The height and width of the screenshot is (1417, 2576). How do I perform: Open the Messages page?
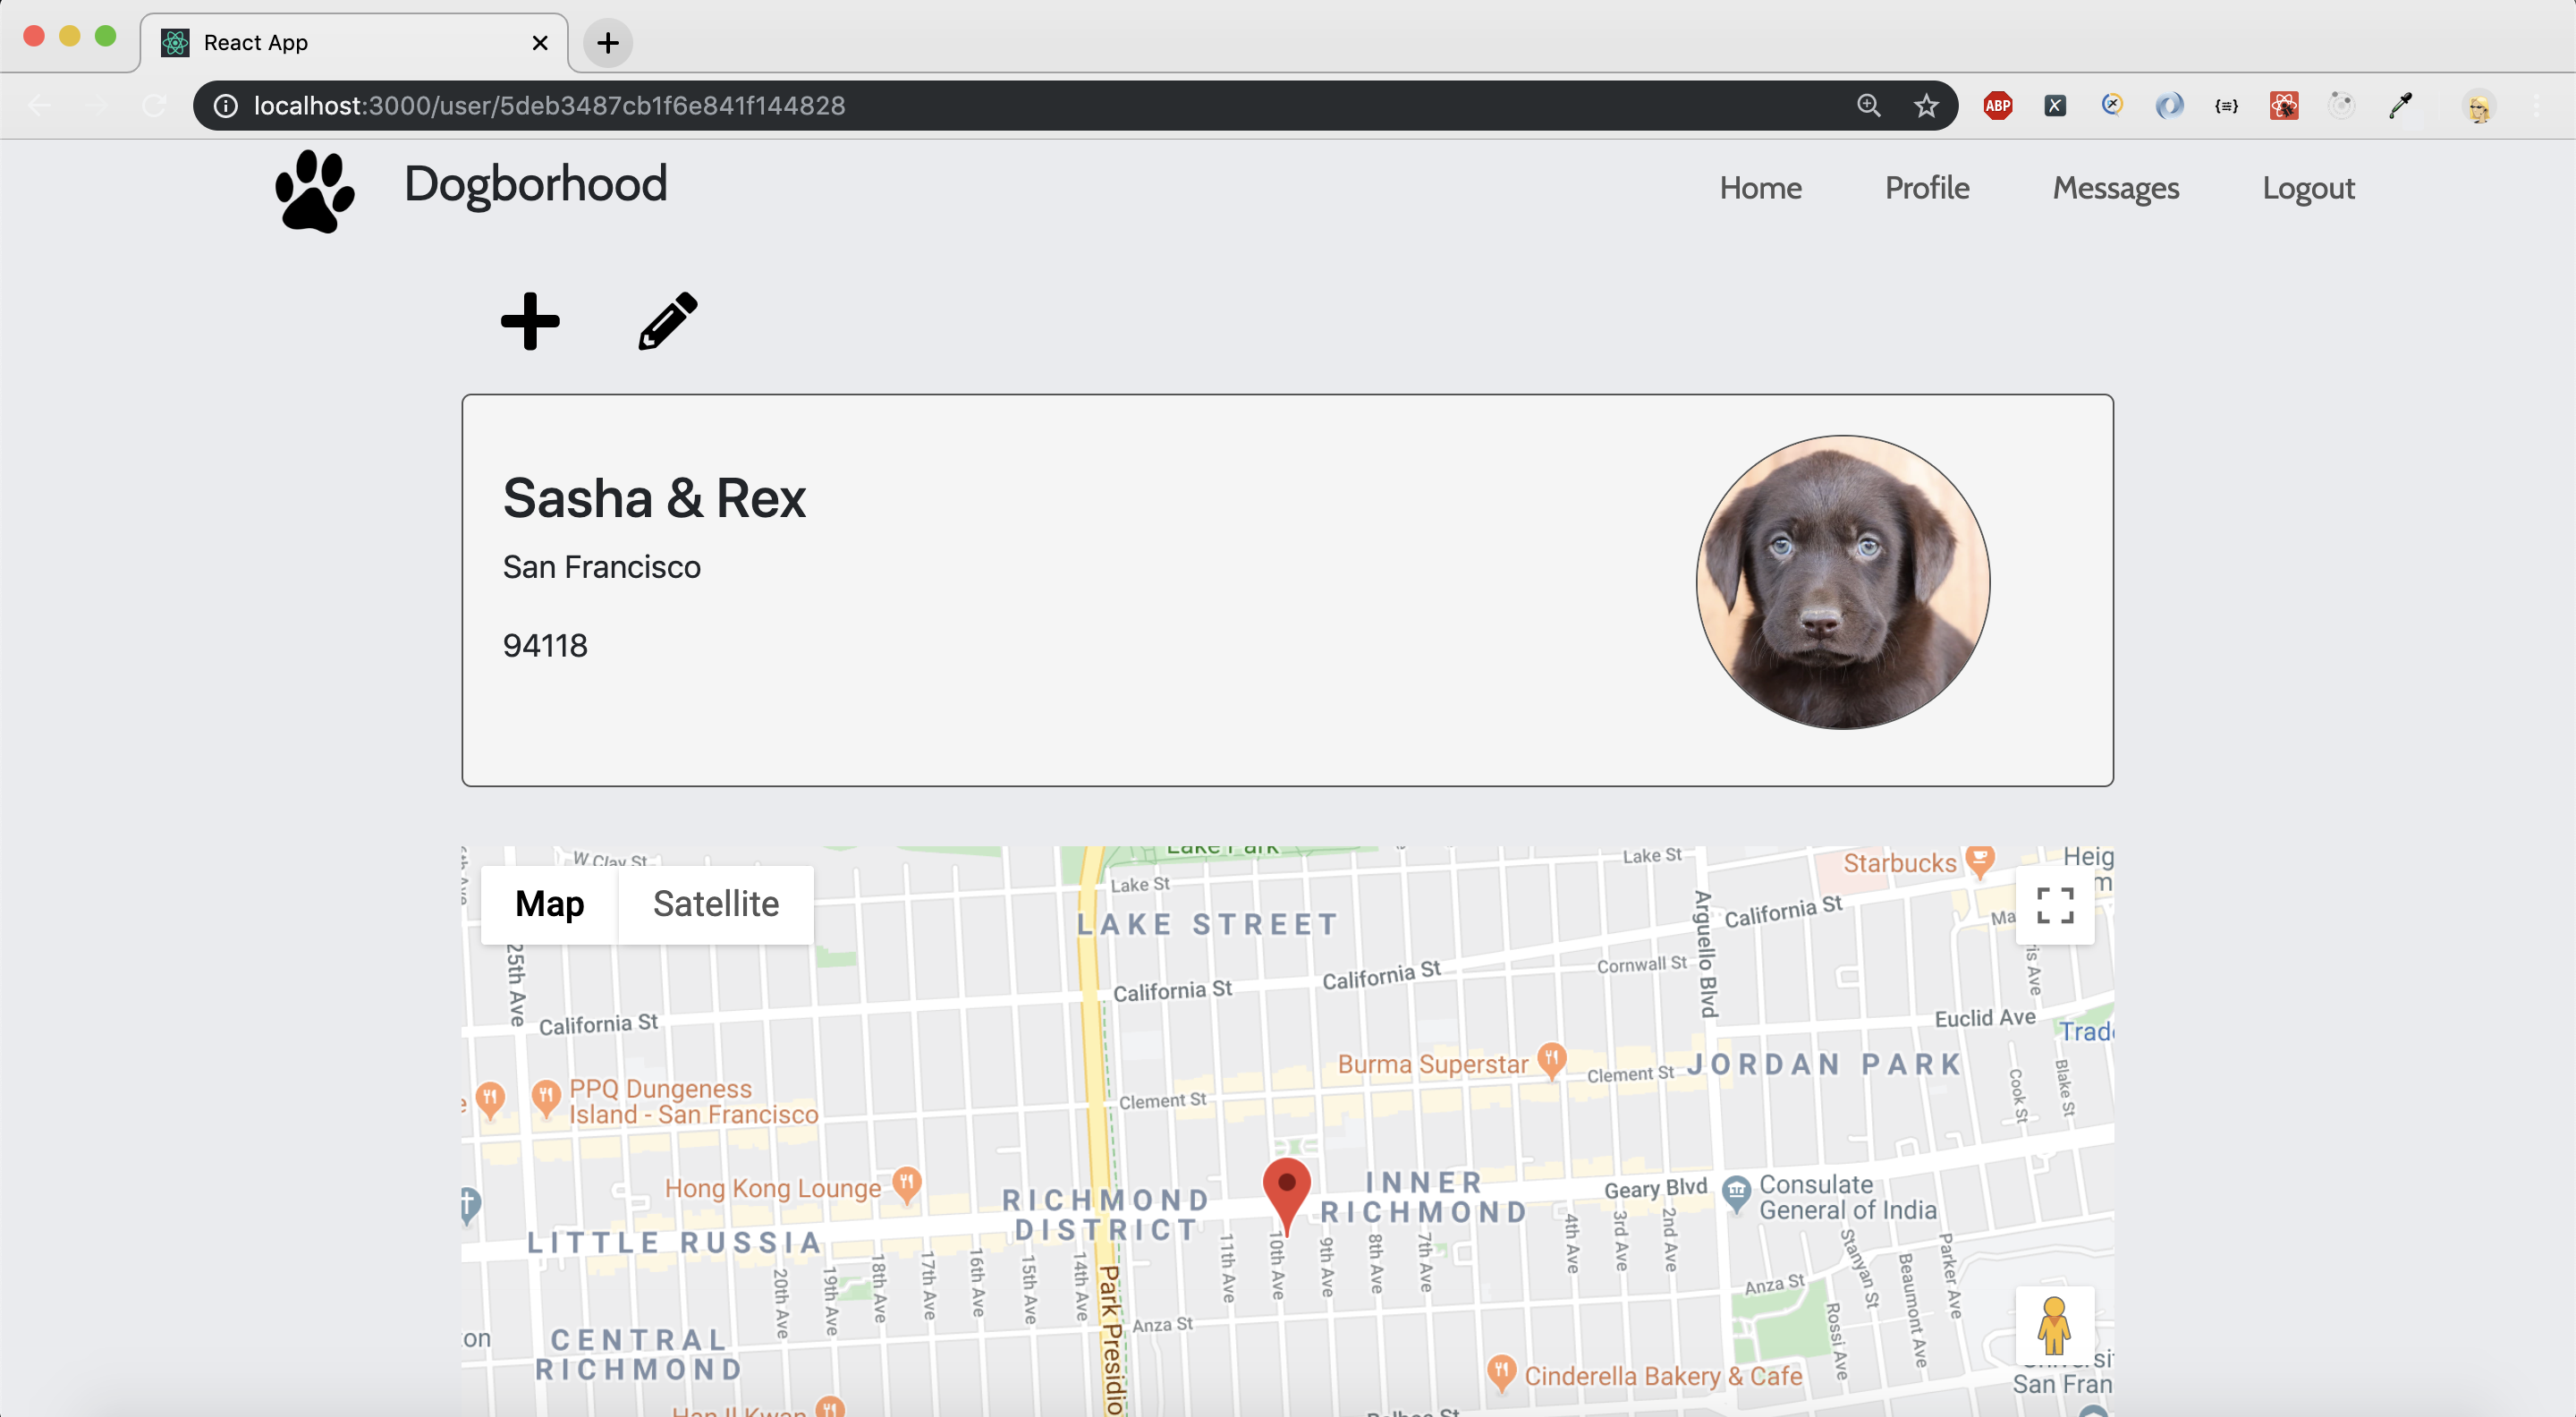tap(2116, 187)
